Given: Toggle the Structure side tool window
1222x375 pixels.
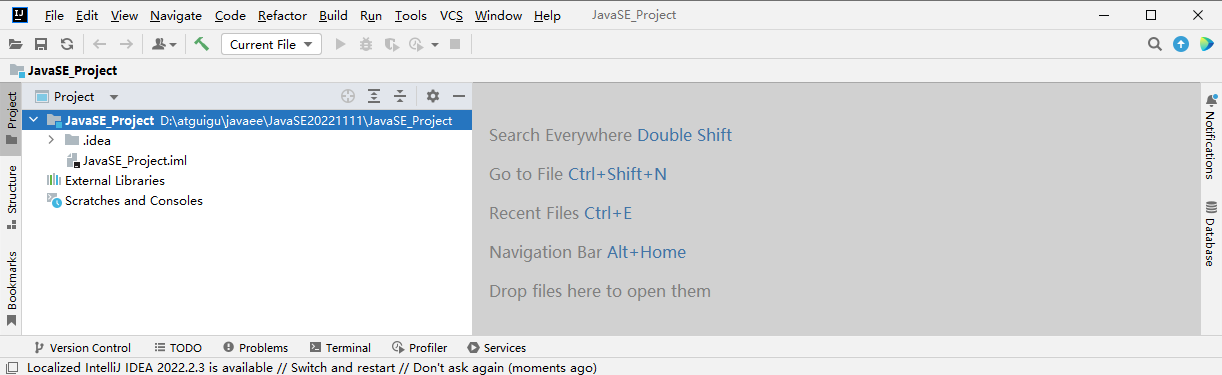Looking at the screenshot, I should (x=12, y=197).
